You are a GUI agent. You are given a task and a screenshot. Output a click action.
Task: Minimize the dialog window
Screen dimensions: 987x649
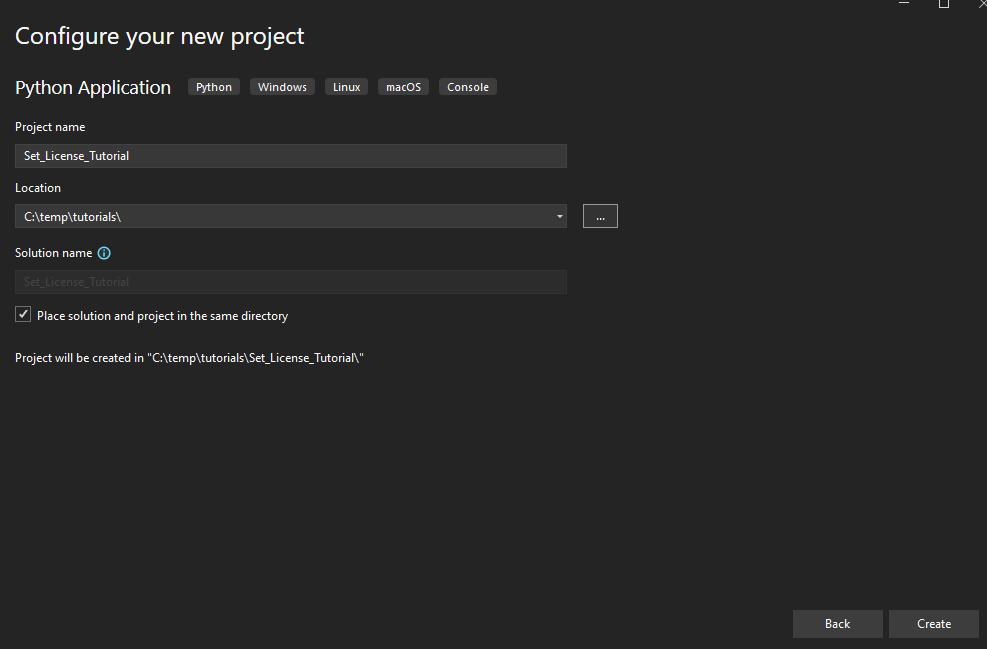(x=904, y=3)
